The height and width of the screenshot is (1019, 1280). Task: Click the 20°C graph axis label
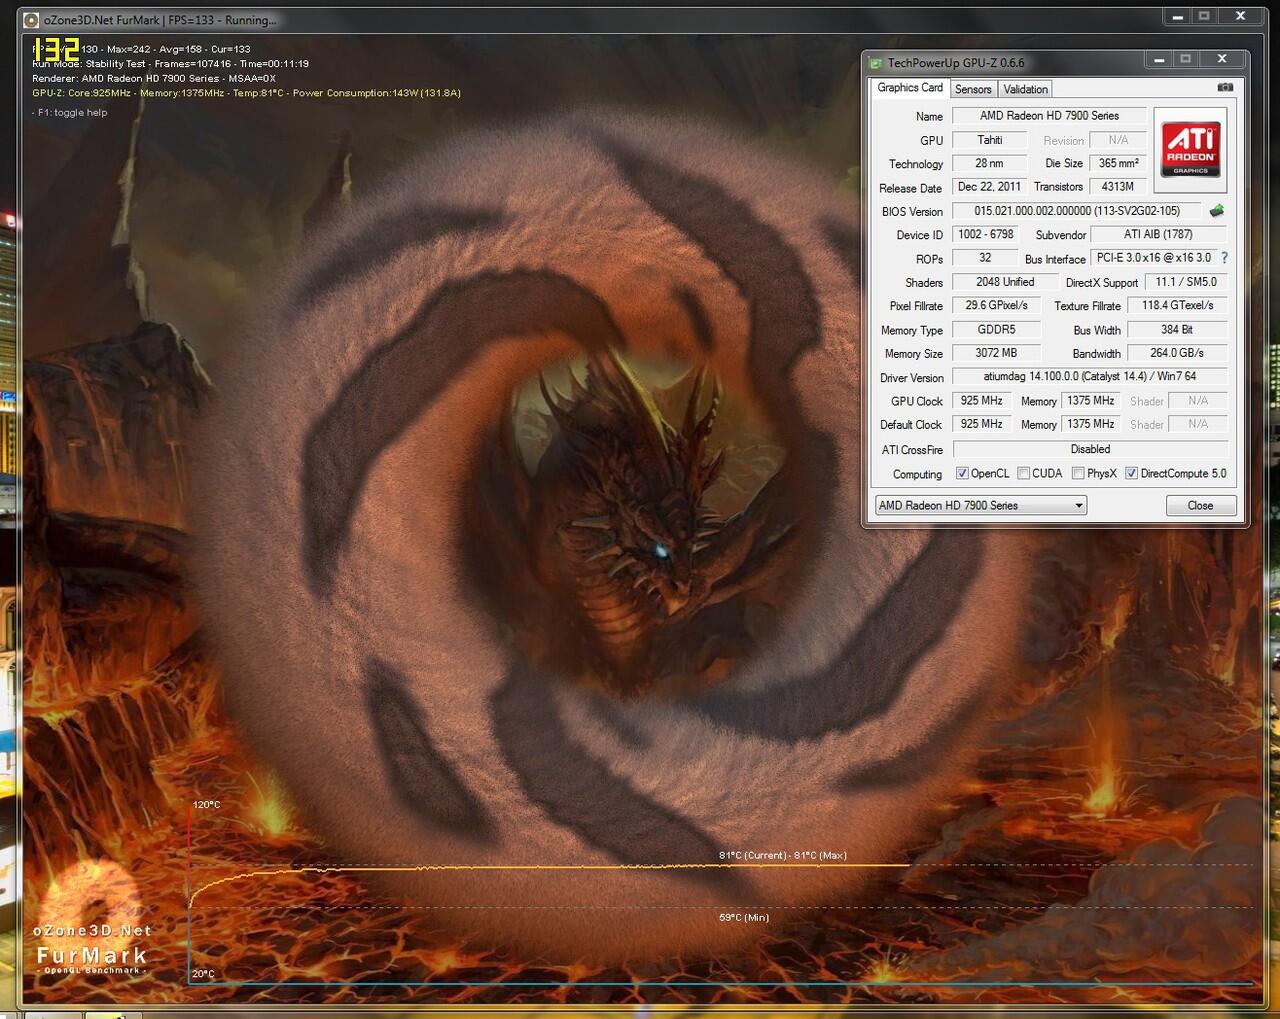pos(203,973)
